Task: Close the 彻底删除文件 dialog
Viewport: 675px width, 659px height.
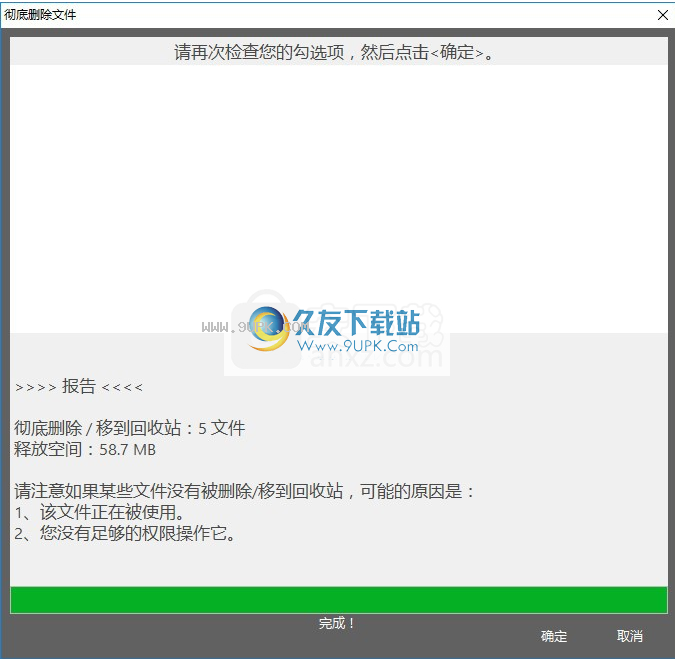Action: [663, 15]
